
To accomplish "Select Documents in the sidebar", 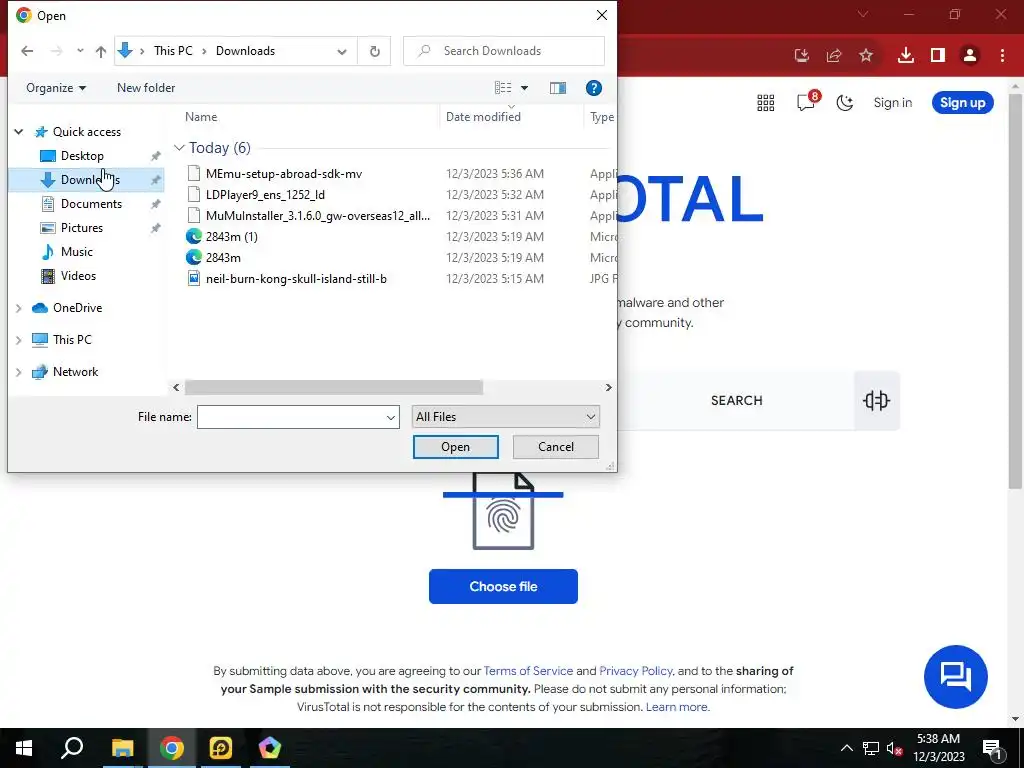I will [91, 204].
